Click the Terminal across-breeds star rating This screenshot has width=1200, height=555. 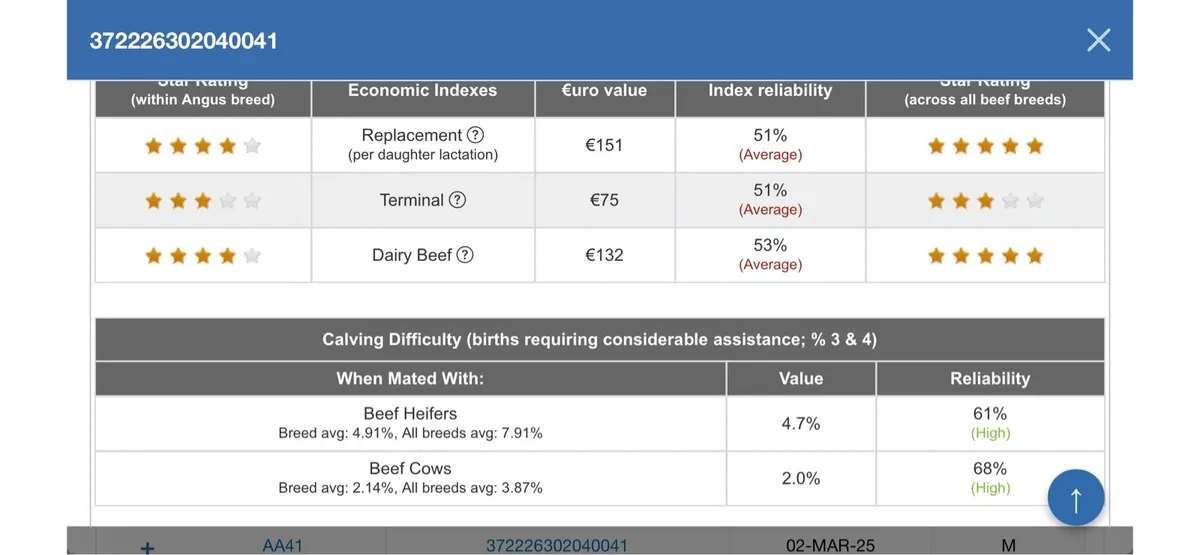(x=985, y=201)
